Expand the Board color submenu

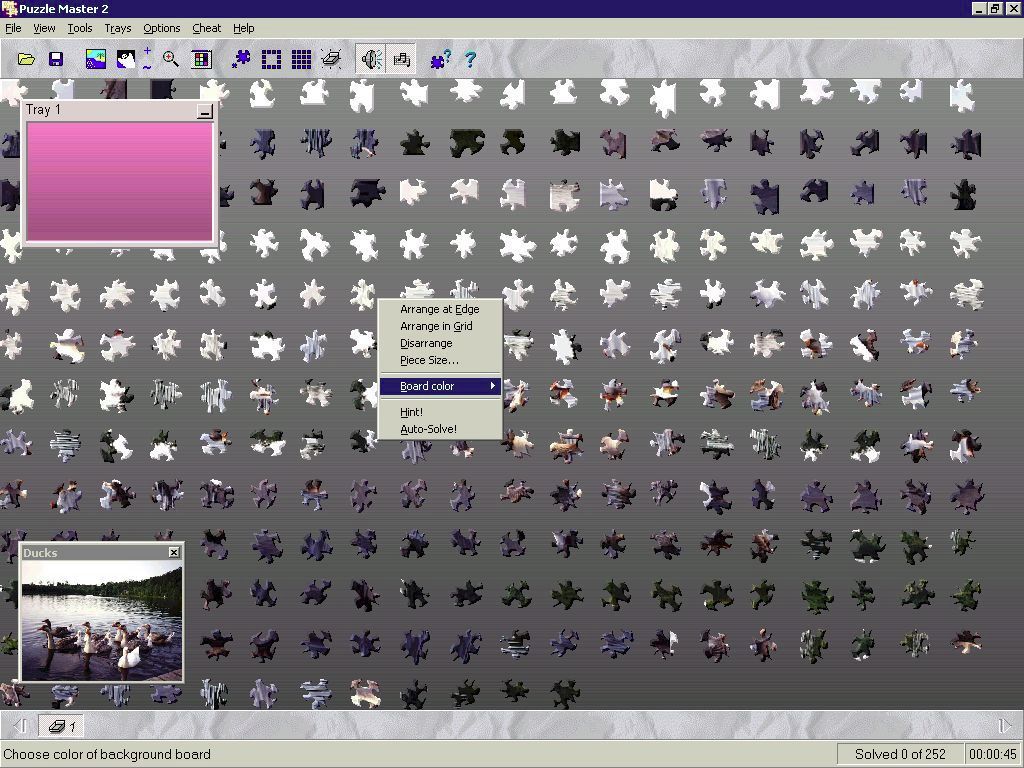(440, 386)
